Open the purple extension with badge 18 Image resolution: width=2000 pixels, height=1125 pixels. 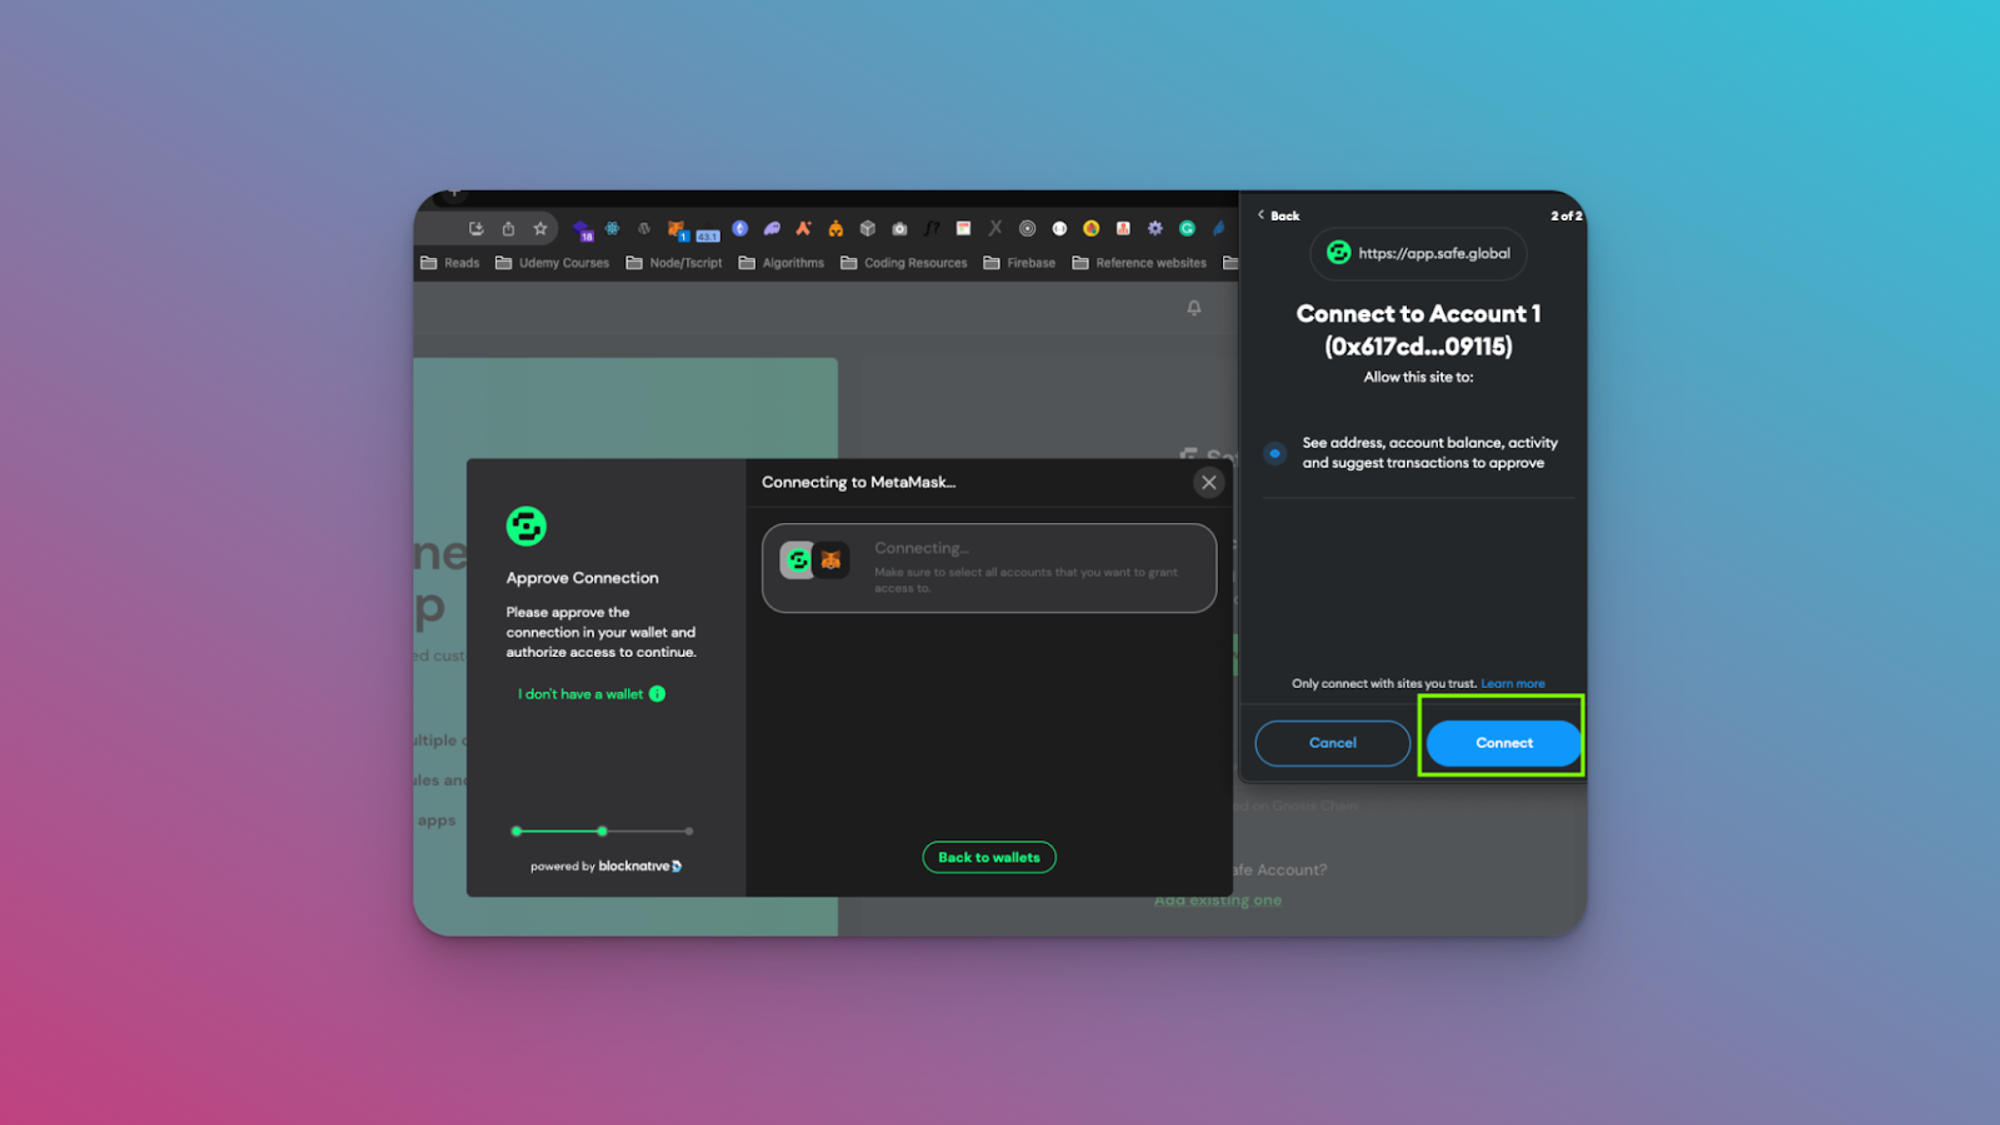582,230
